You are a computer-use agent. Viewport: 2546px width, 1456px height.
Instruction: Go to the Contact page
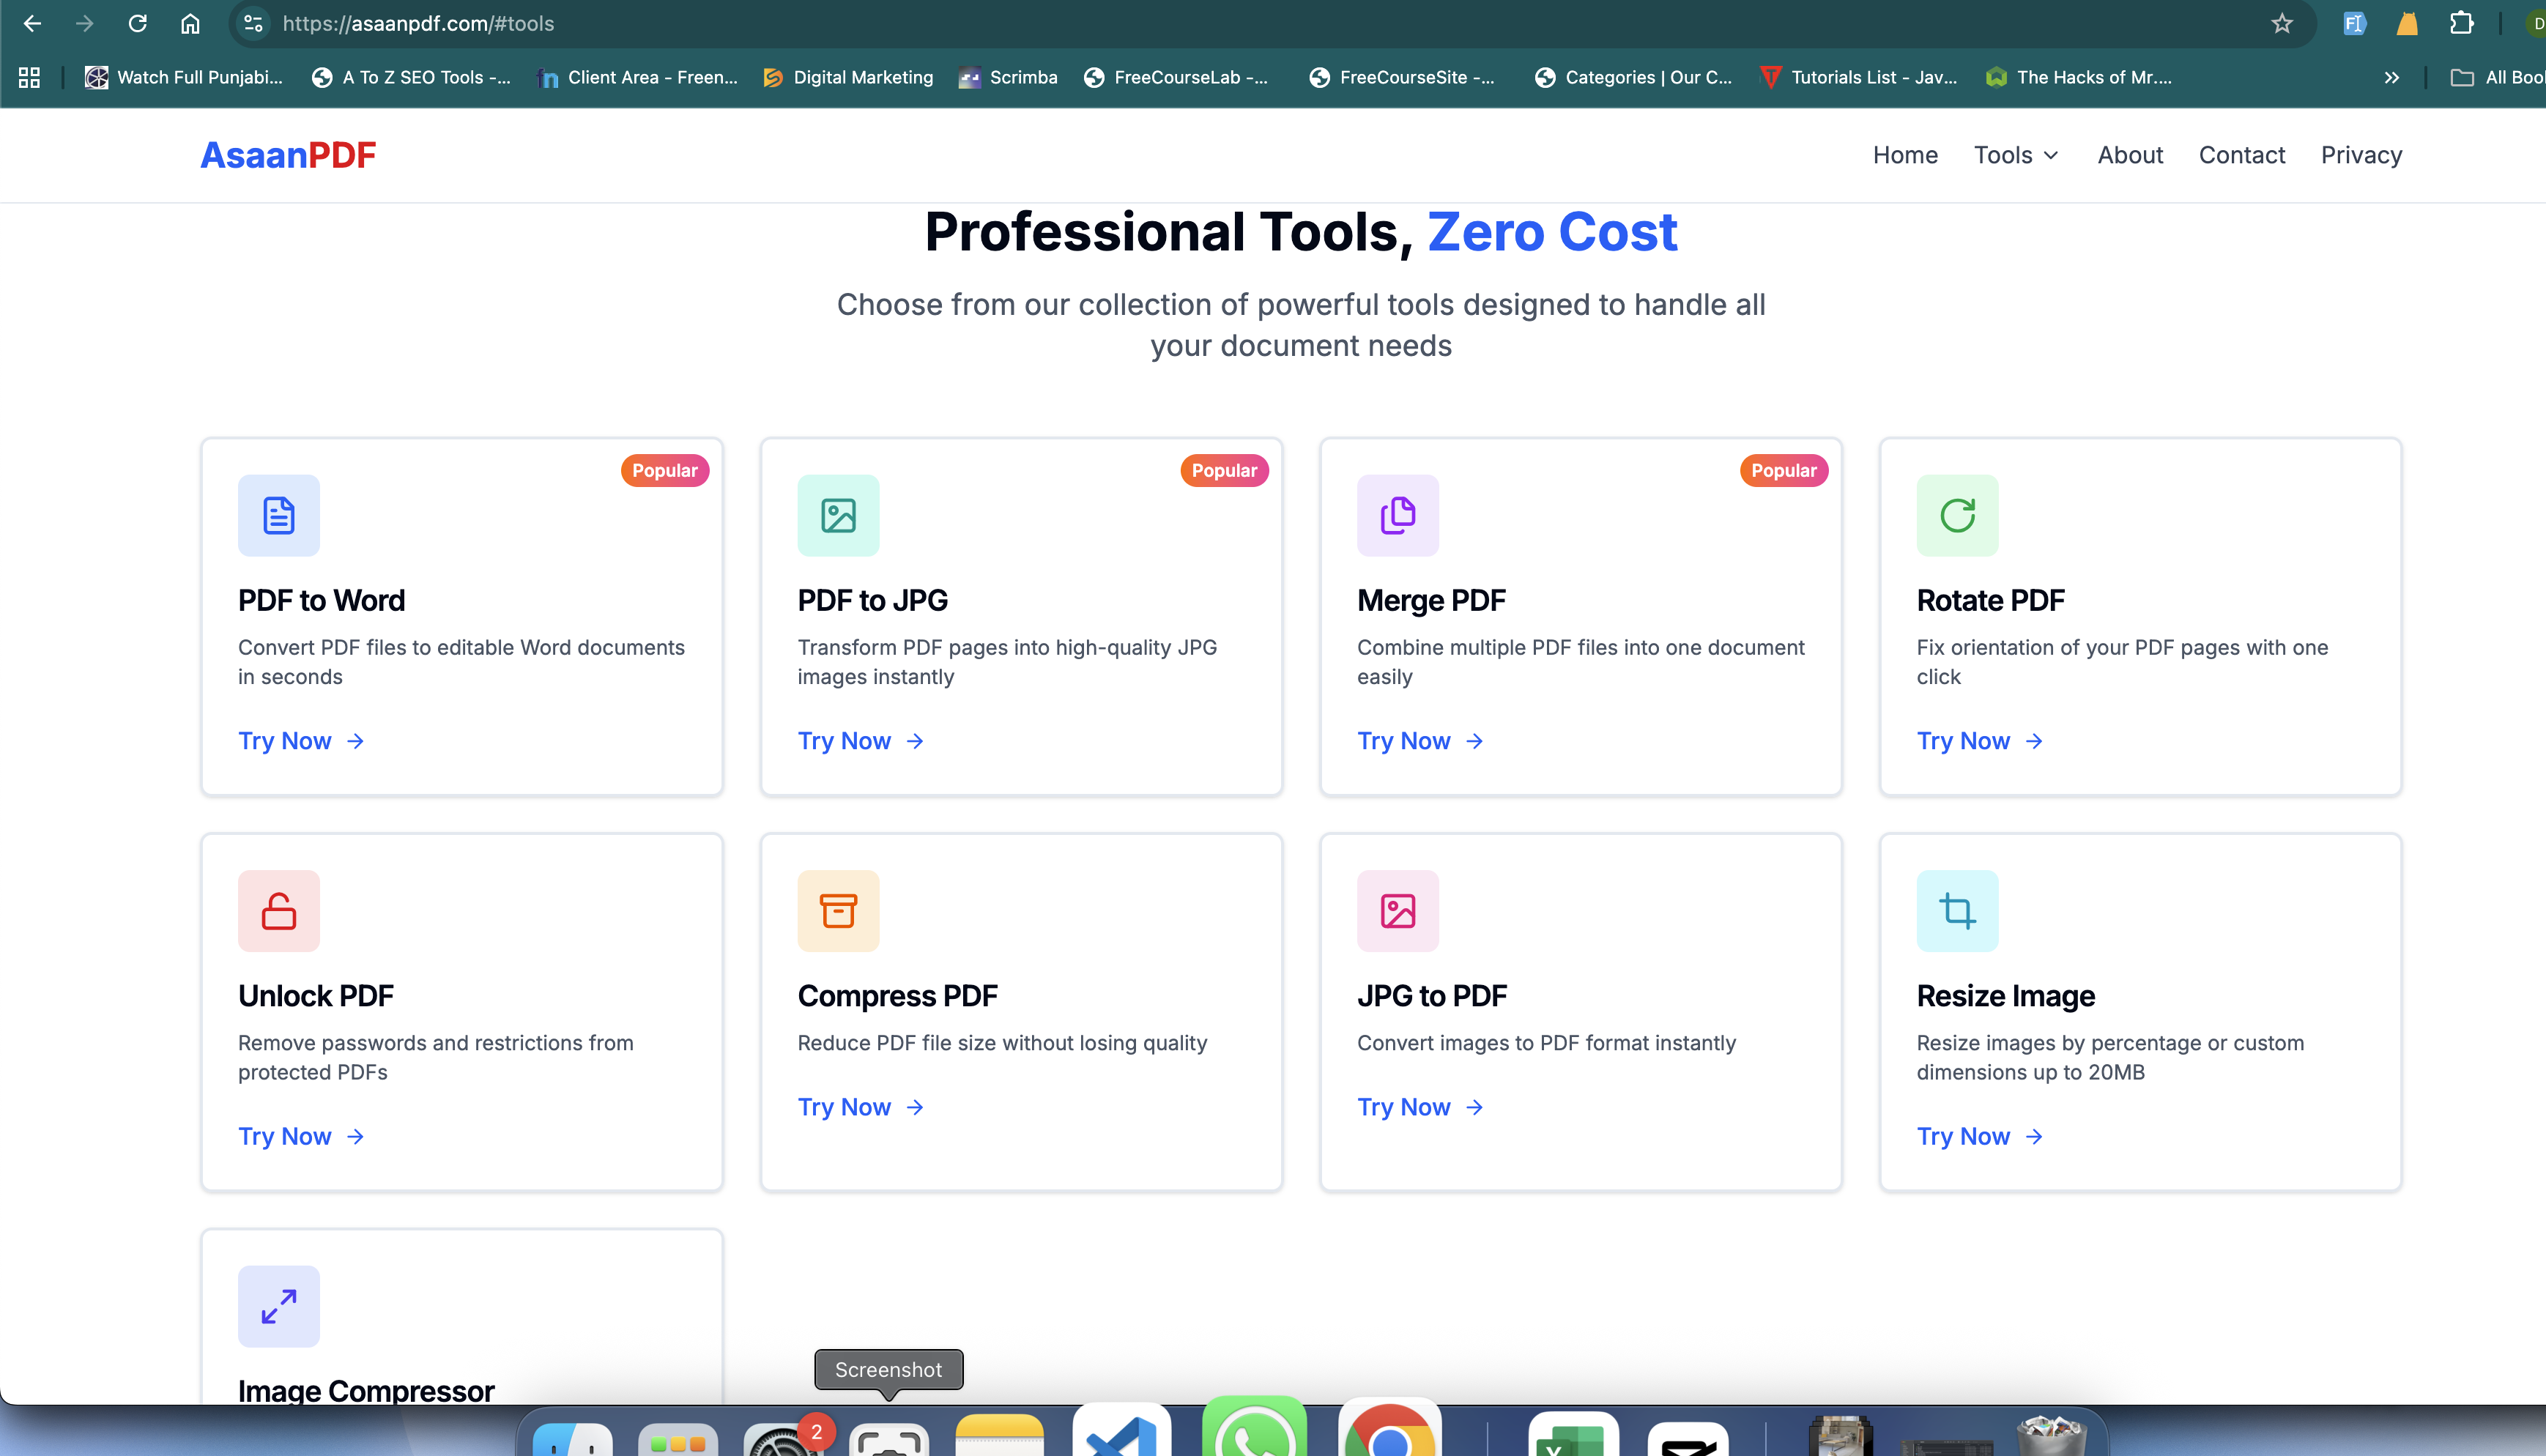2241,155
